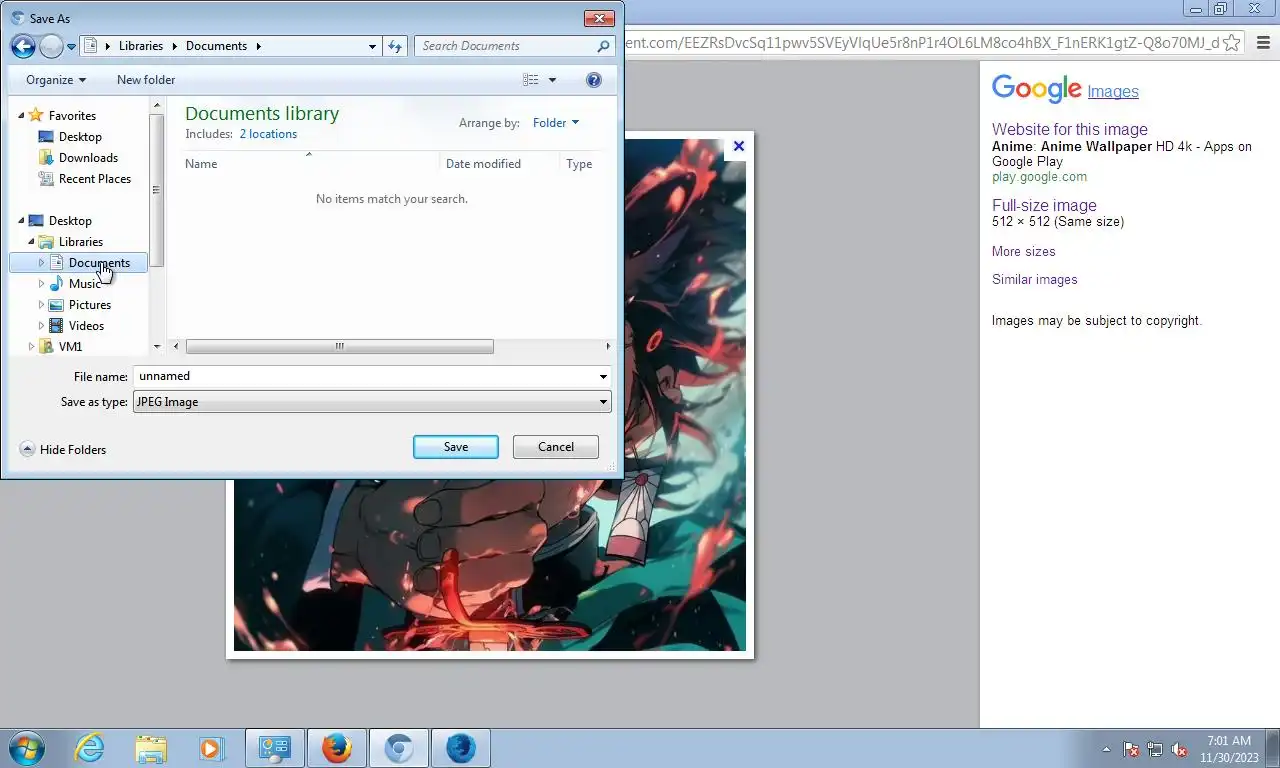Click horizontal scrollbar of file list
Image resolution: width=1280 pixels, height=768 pixels.
click(339, 347)
